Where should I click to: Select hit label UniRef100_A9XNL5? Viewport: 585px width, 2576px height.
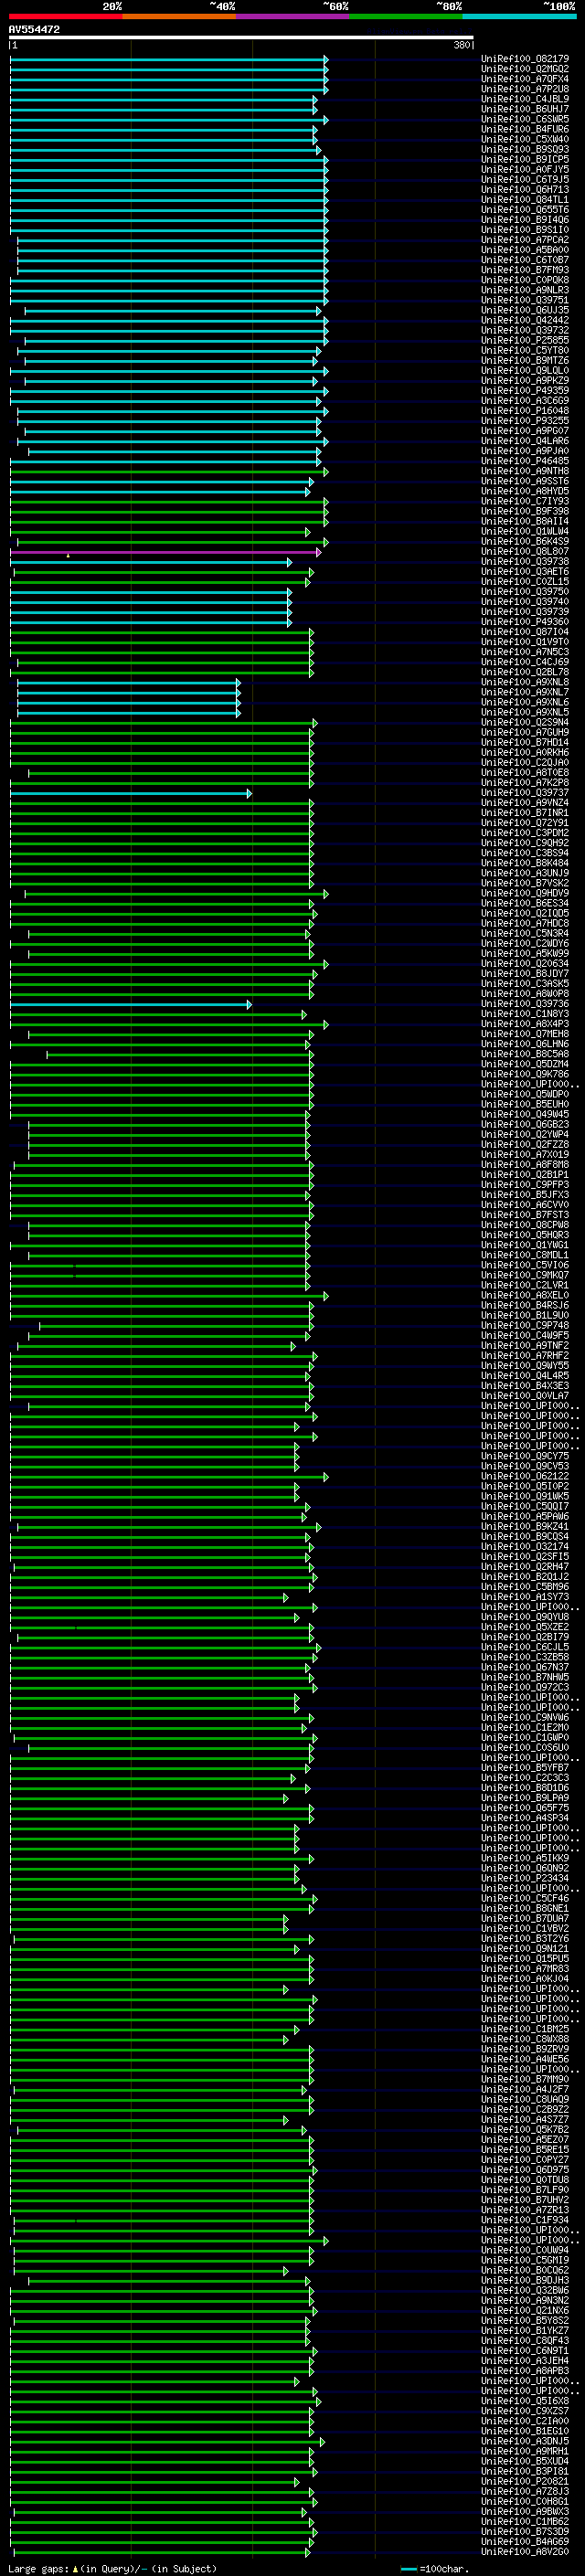[x=525, y=713]
